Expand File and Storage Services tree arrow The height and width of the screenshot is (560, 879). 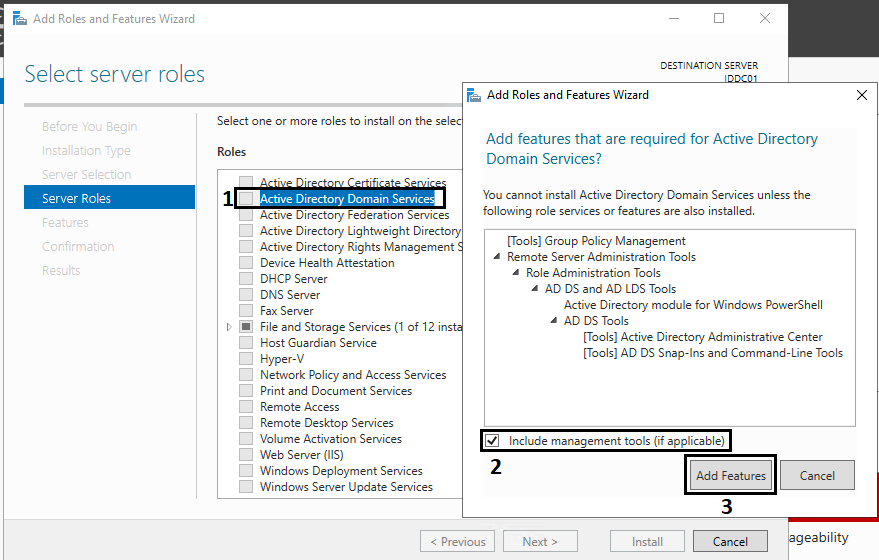click(x=229, y=327)
